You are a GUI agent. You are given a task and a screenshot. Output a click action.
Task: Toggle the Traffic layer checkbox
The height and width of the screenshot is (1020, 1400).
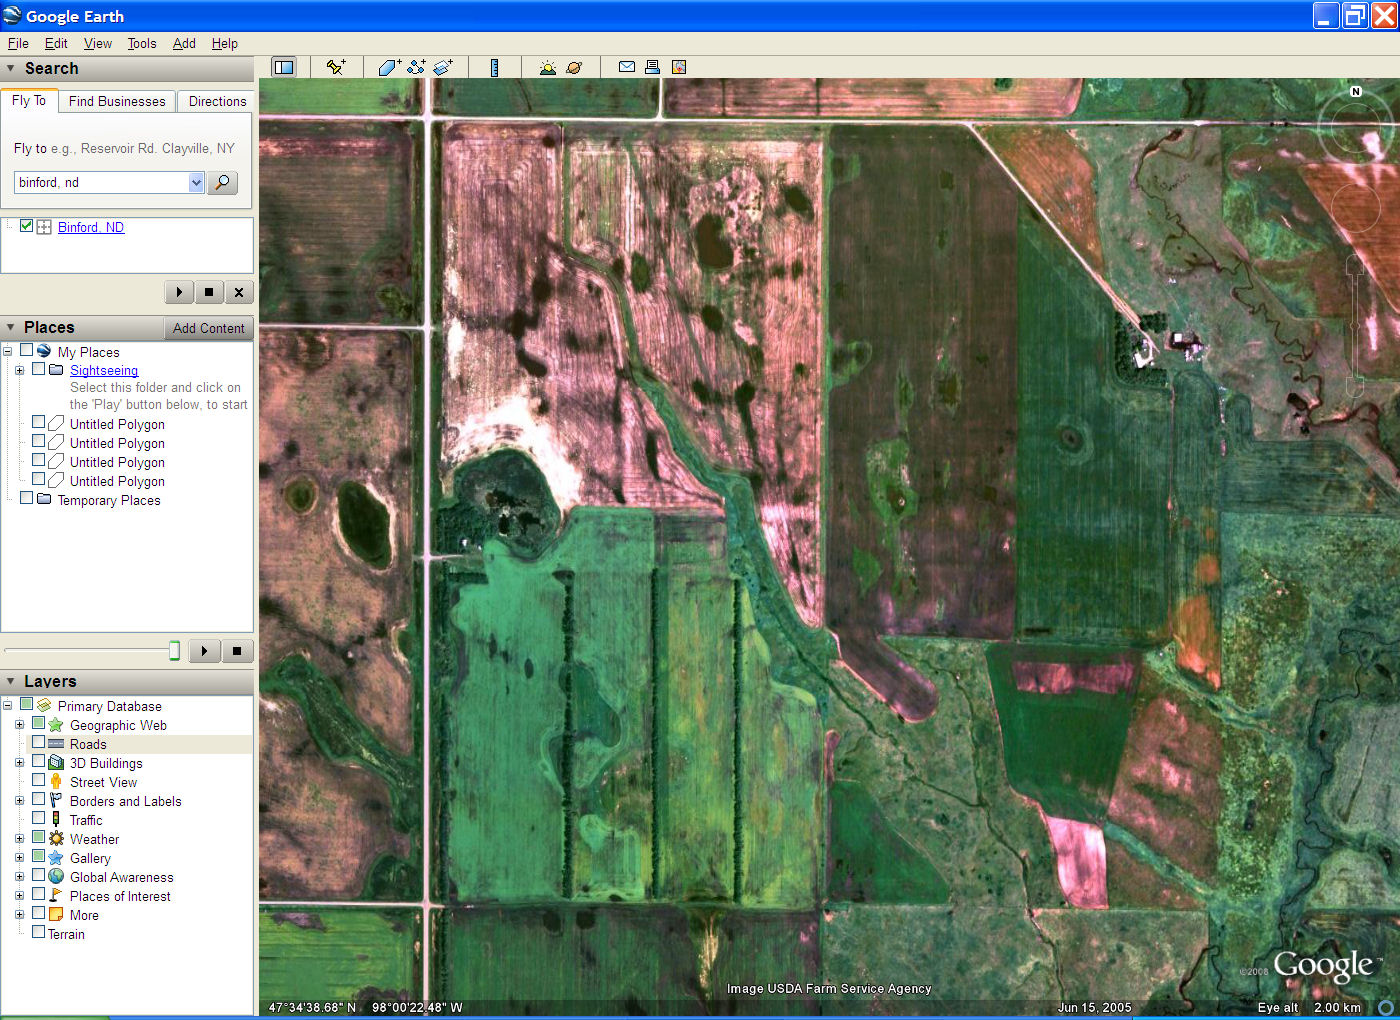pos(39,819)
